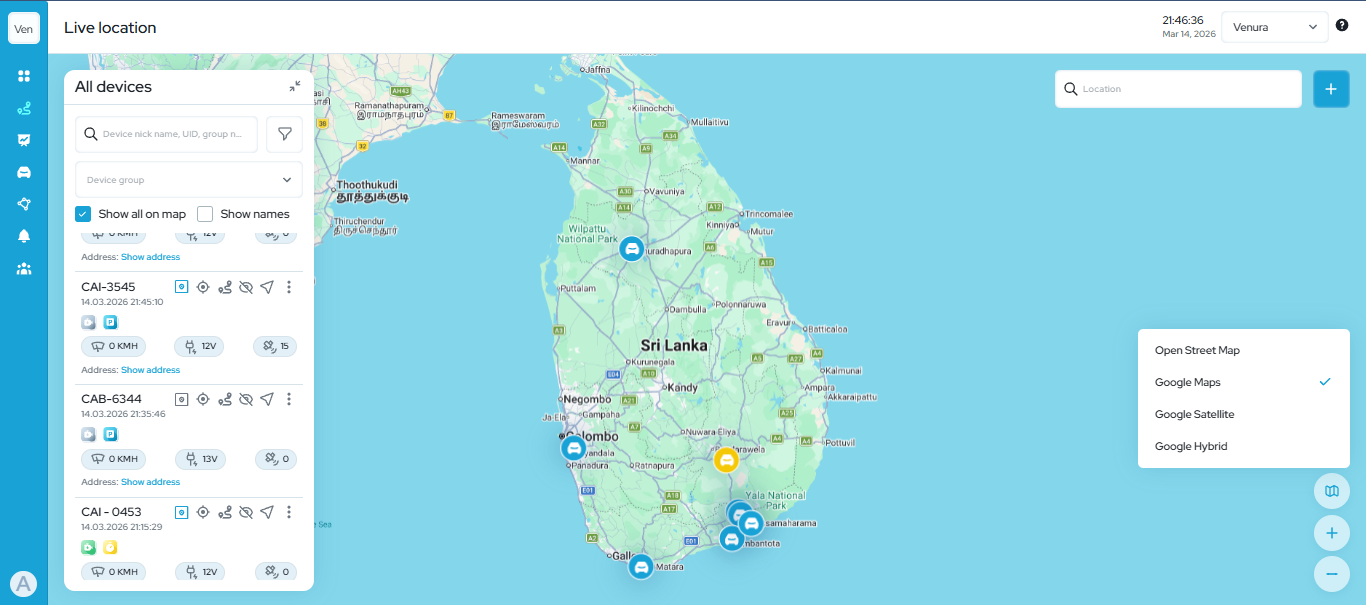Click the blue plus button beside Location search

tap(1331, 89)
